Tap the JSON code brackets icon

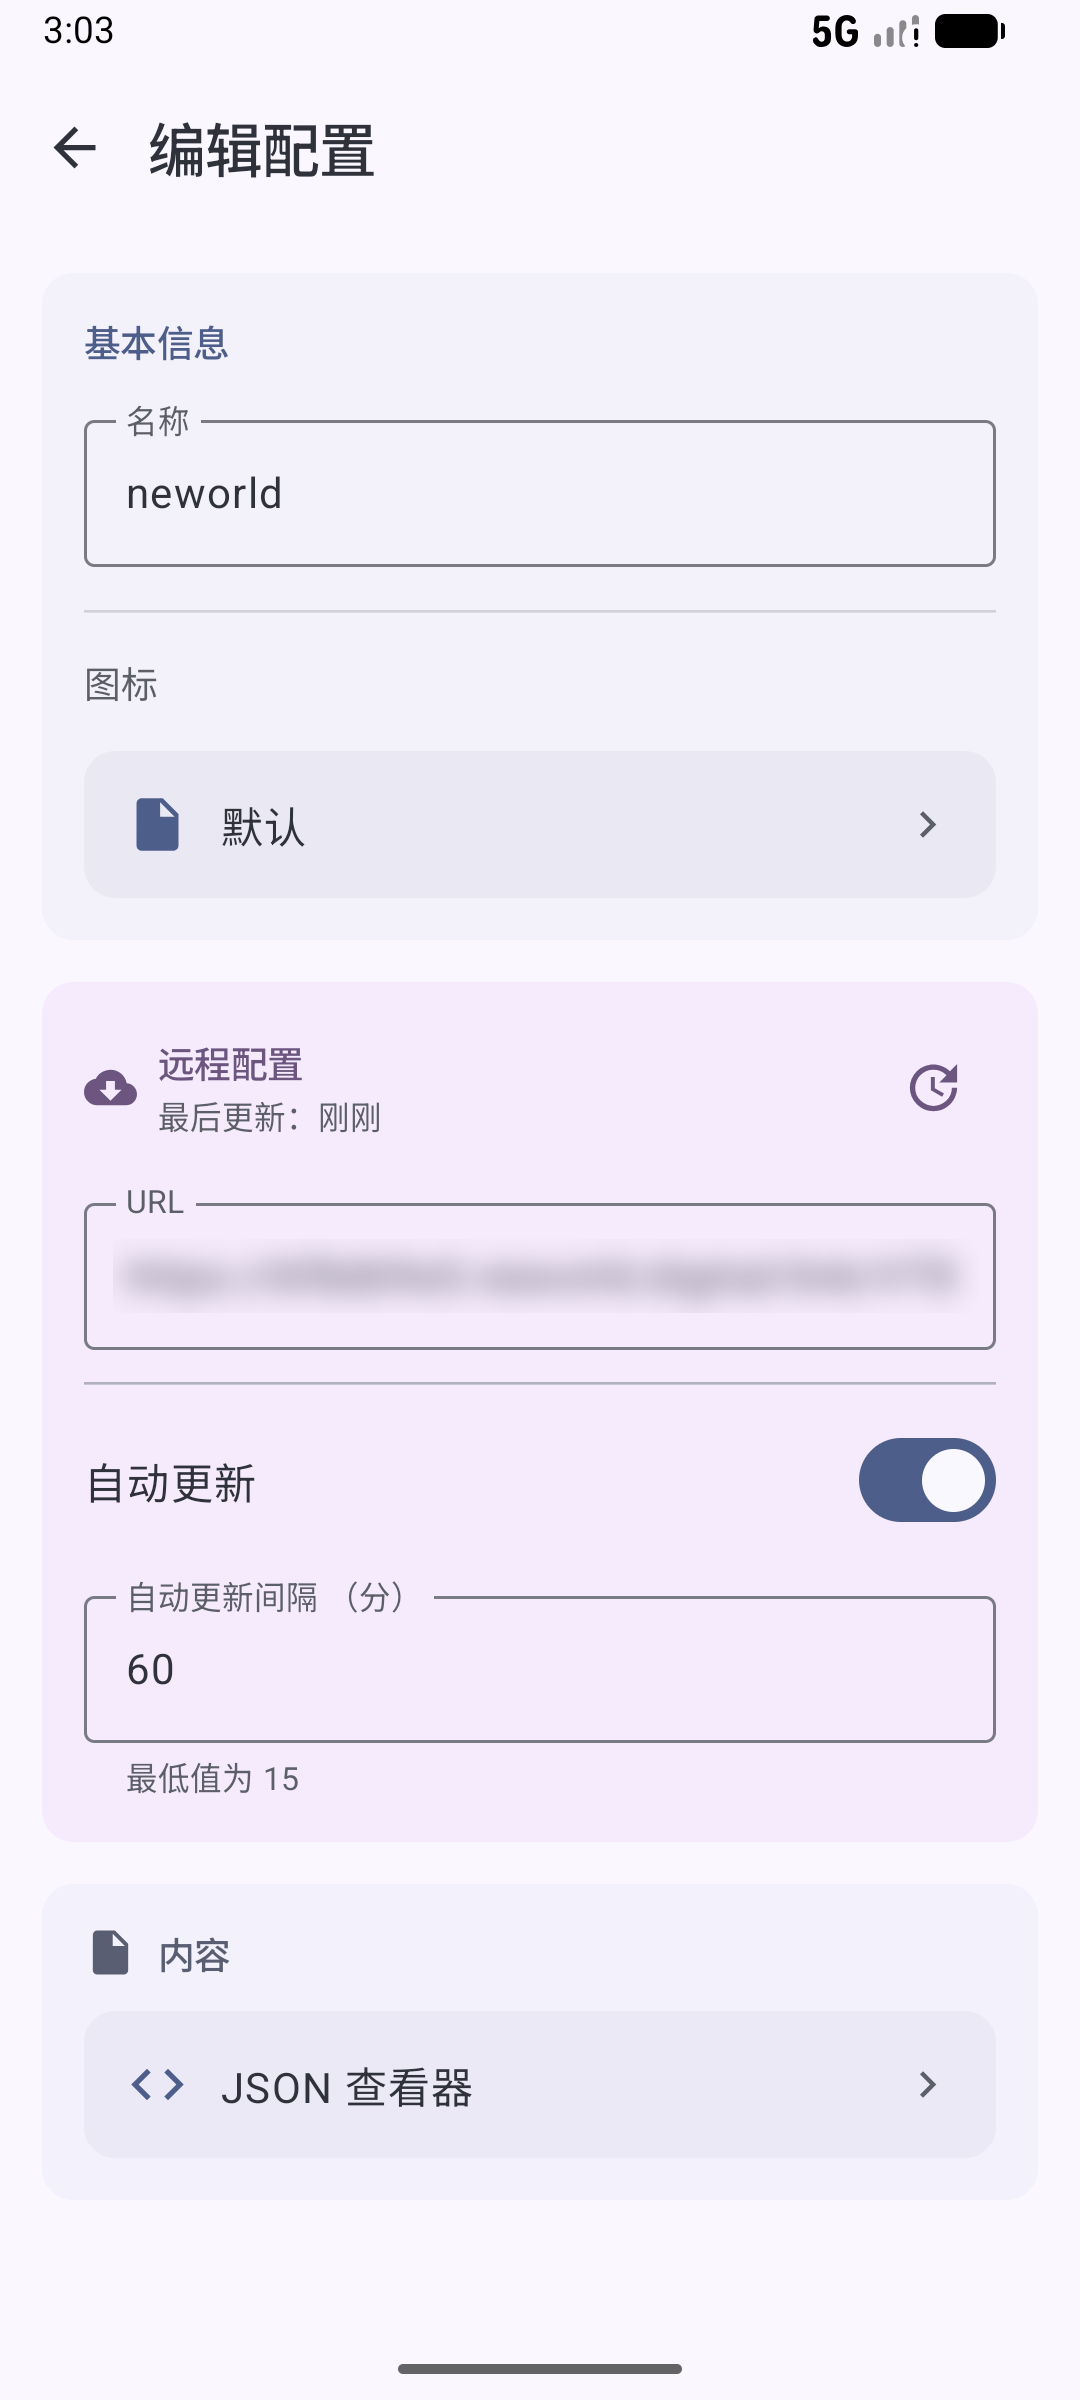tap(157, 2085)
